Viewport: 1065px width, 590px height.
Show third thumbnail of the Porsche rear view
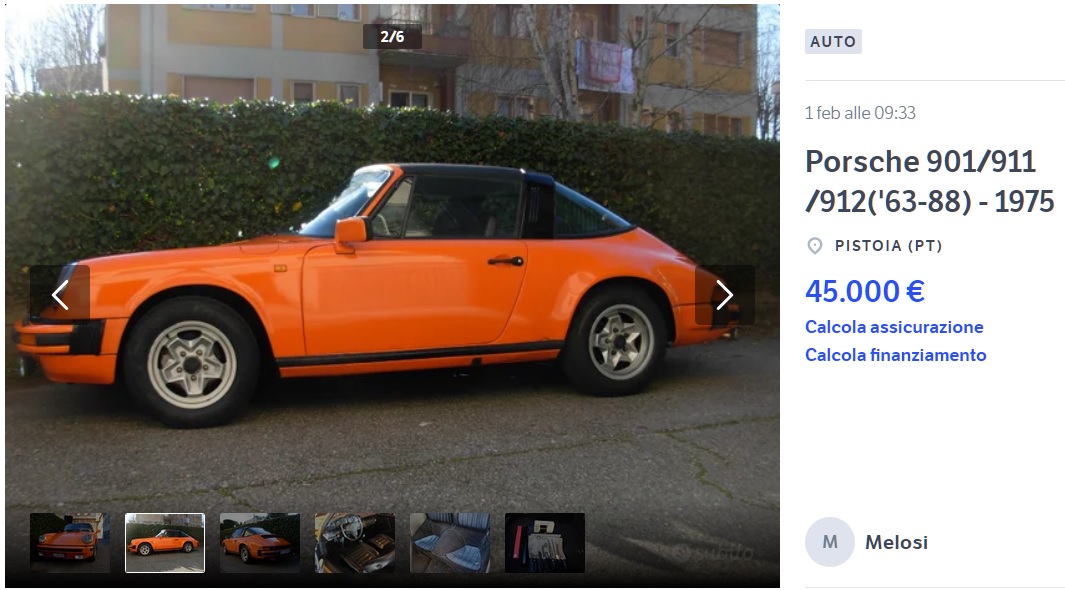[259, 543]
